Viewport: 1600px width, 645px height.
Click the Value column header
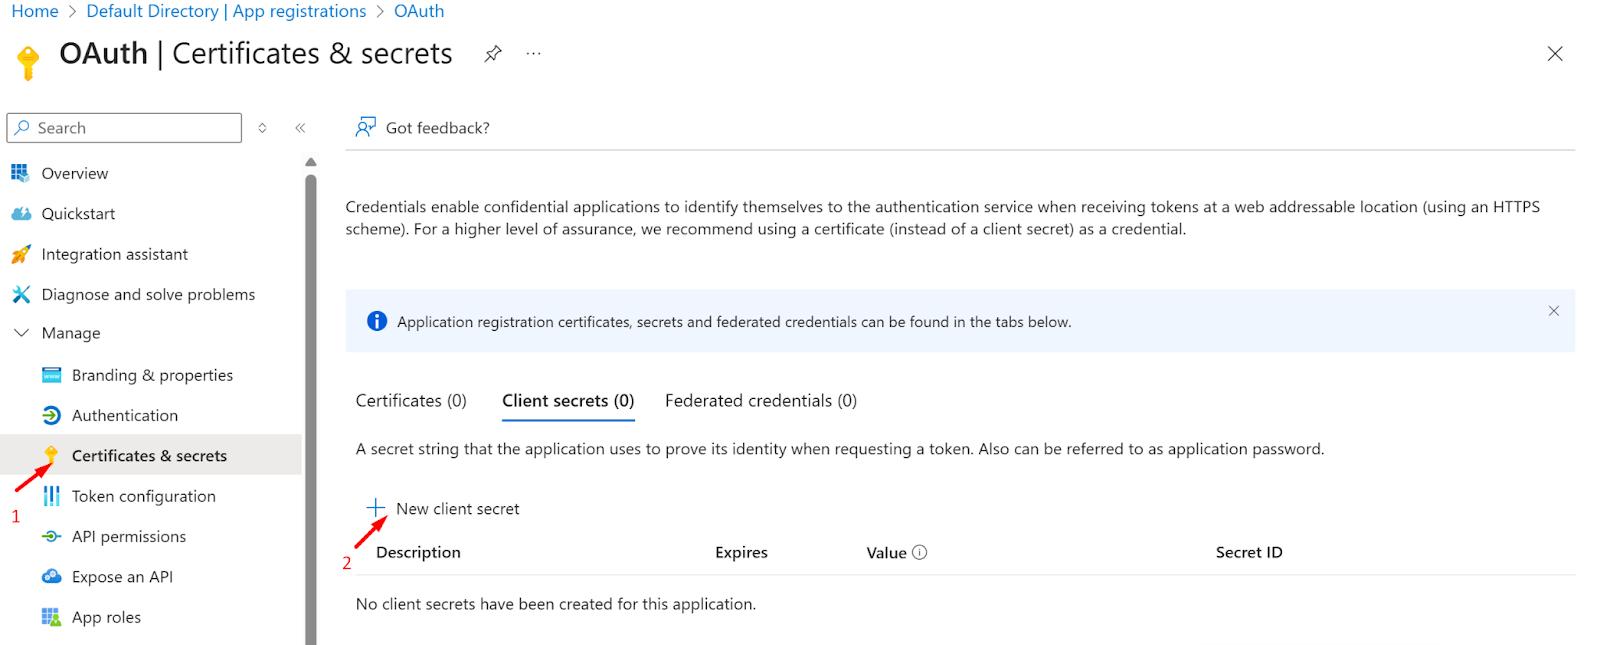pyautogui.click(x=886, y=553)
